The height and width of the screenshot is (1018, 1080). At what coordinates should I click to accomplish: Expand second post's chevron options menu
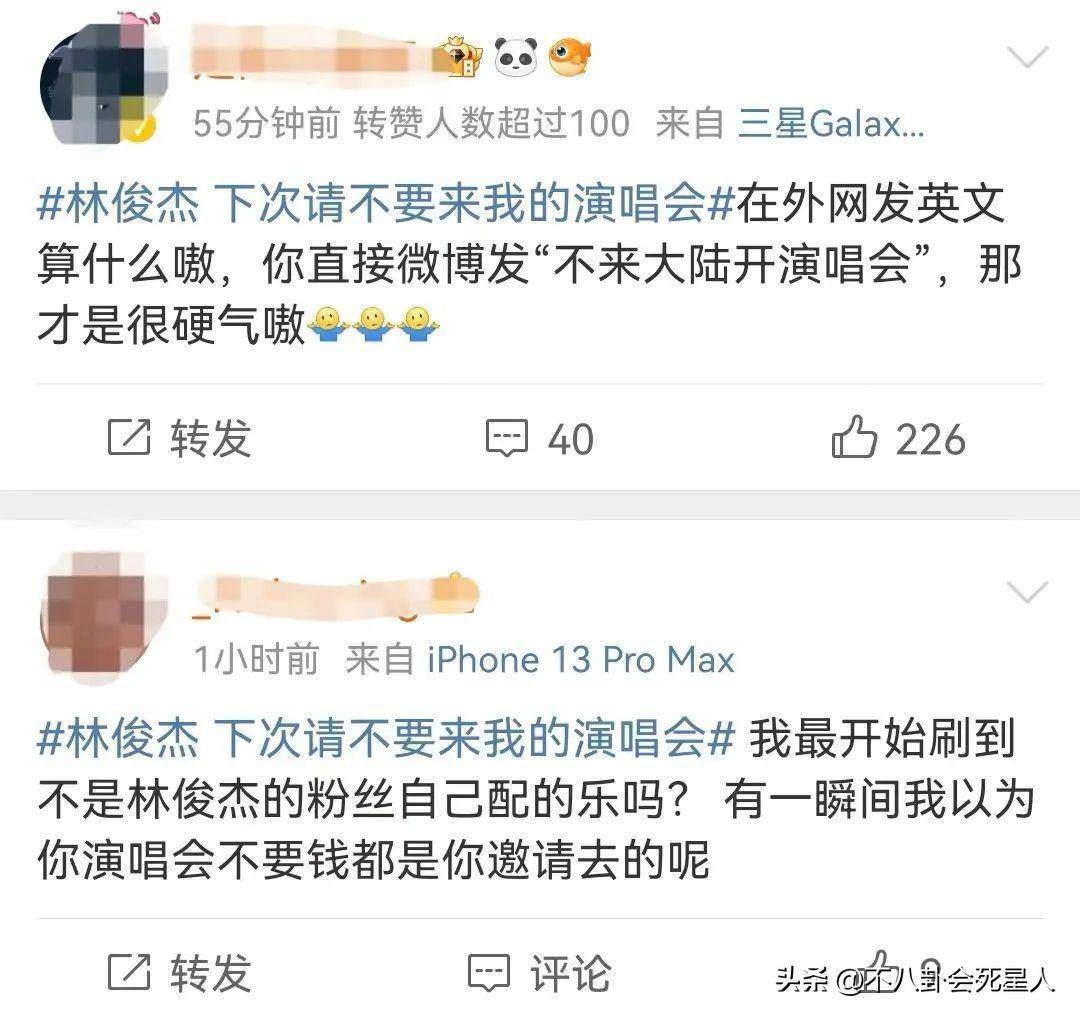point(1027,592)
